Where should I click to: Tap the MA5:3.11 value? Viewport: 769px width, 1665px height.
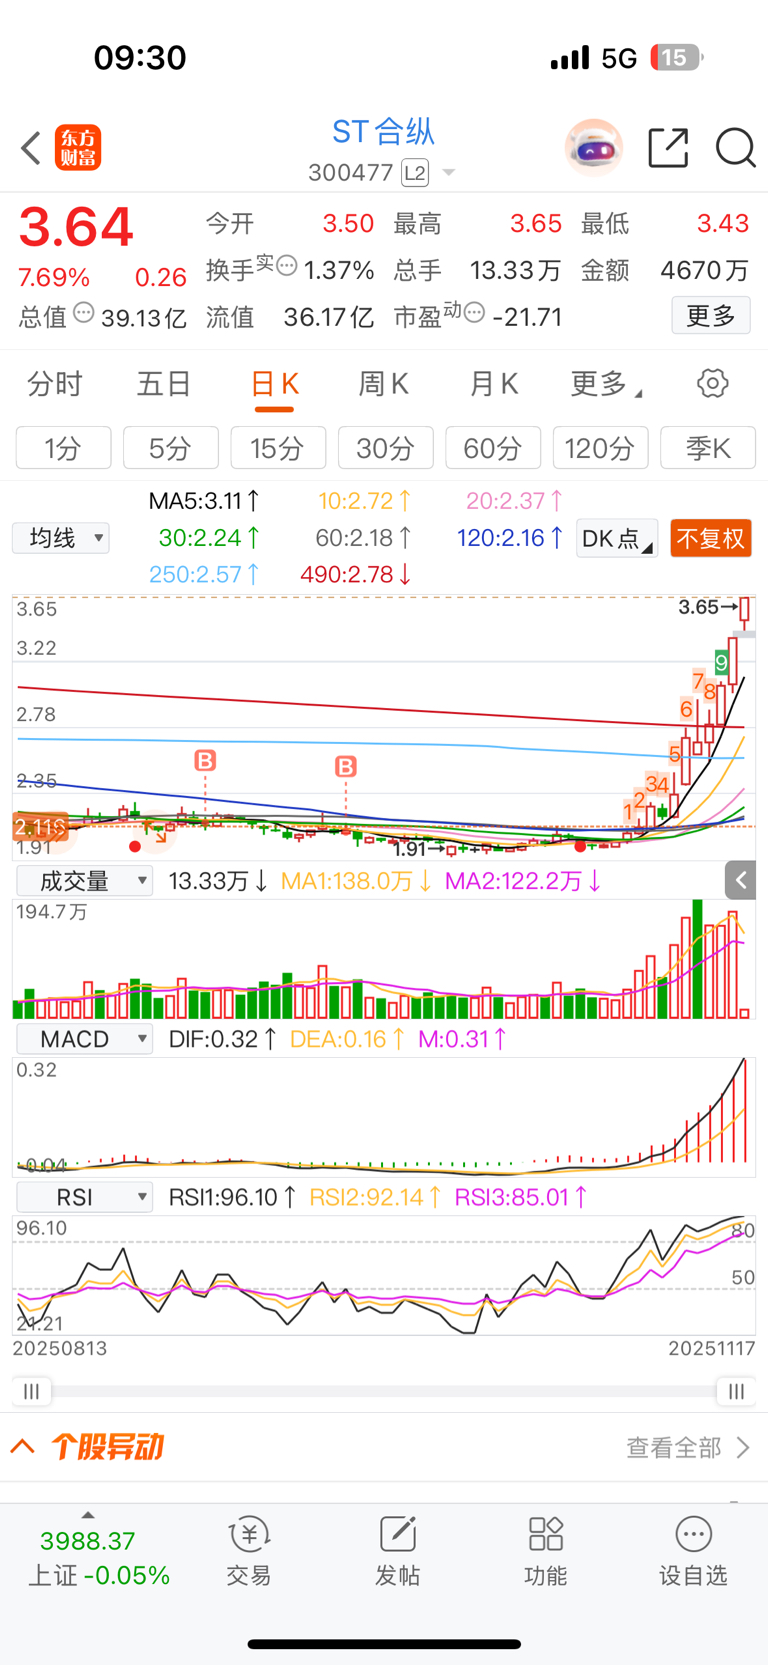204,500
